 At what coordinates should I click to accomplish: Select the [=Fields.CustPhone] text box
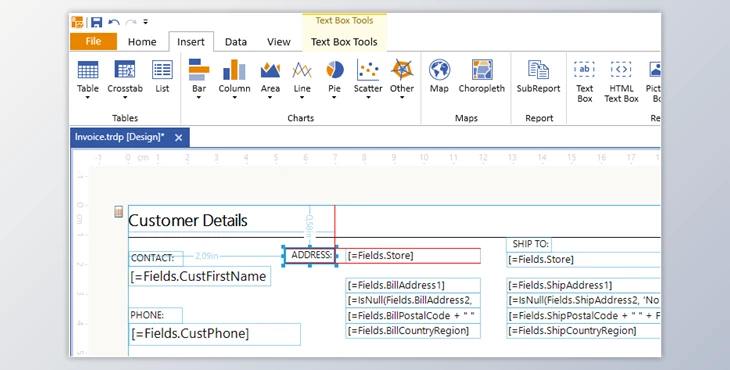click(x=214, y=334)
